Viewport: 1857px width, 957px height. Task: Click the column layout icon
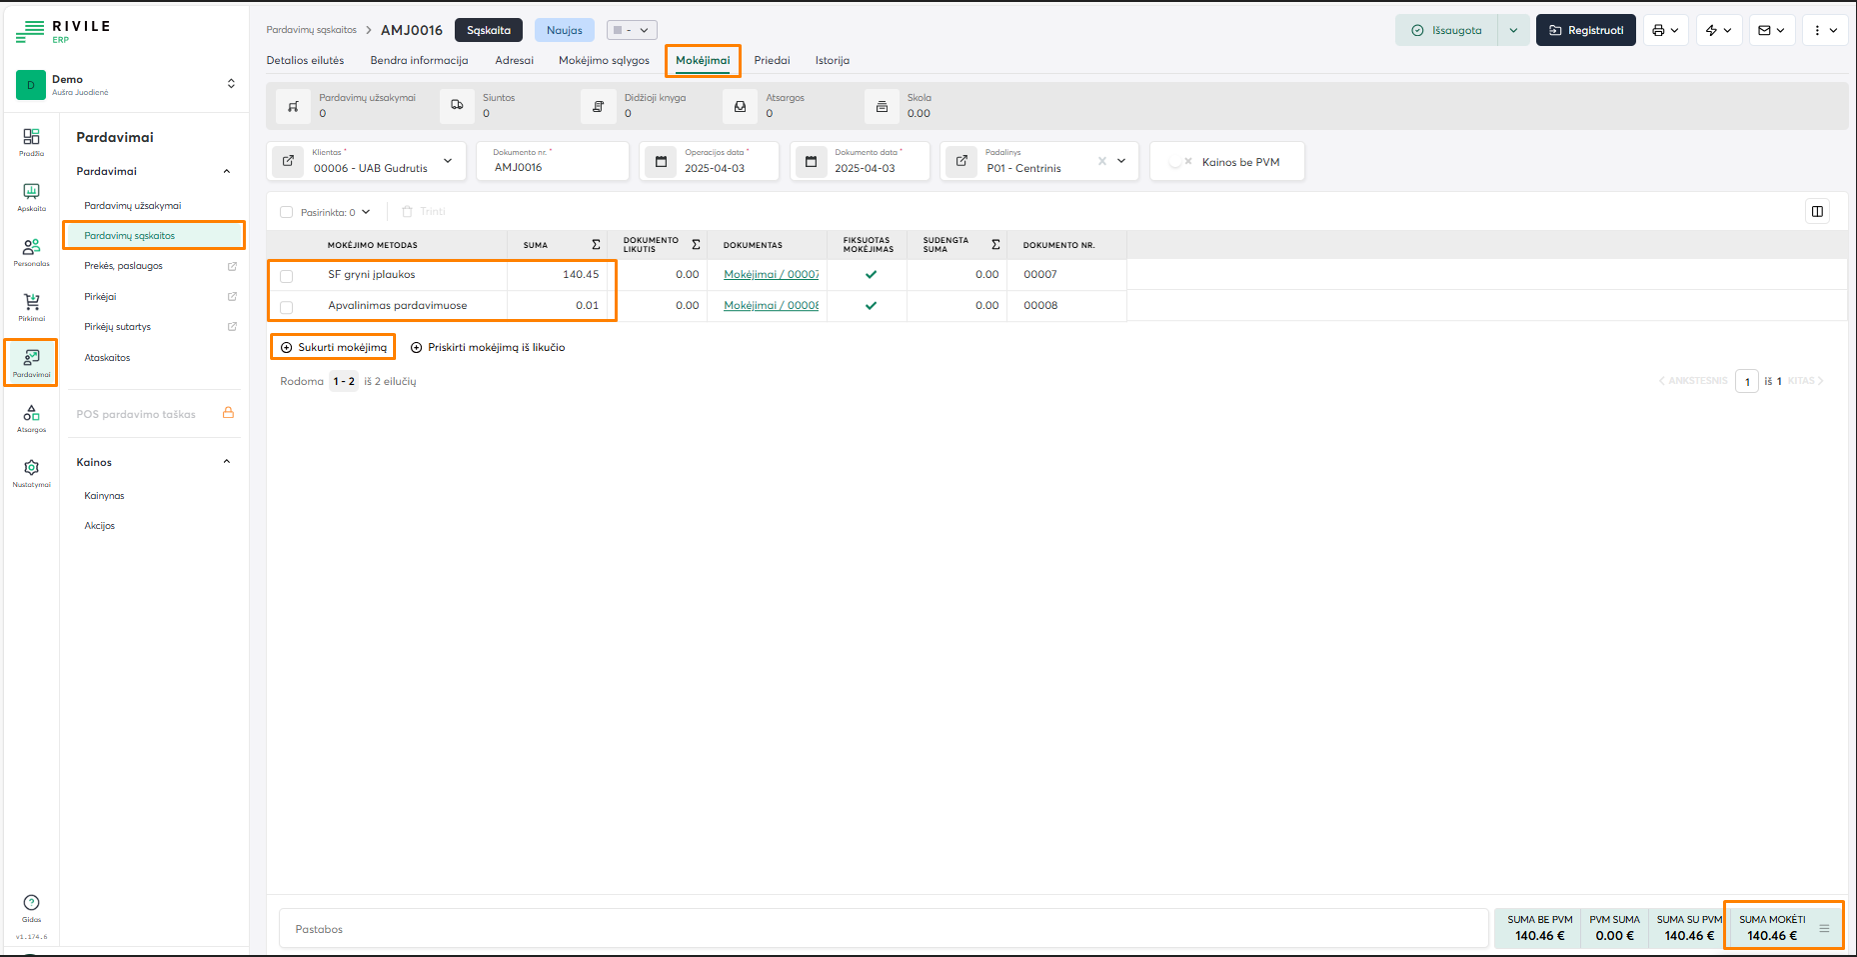pyautogui.click(x=1817, y=211)
